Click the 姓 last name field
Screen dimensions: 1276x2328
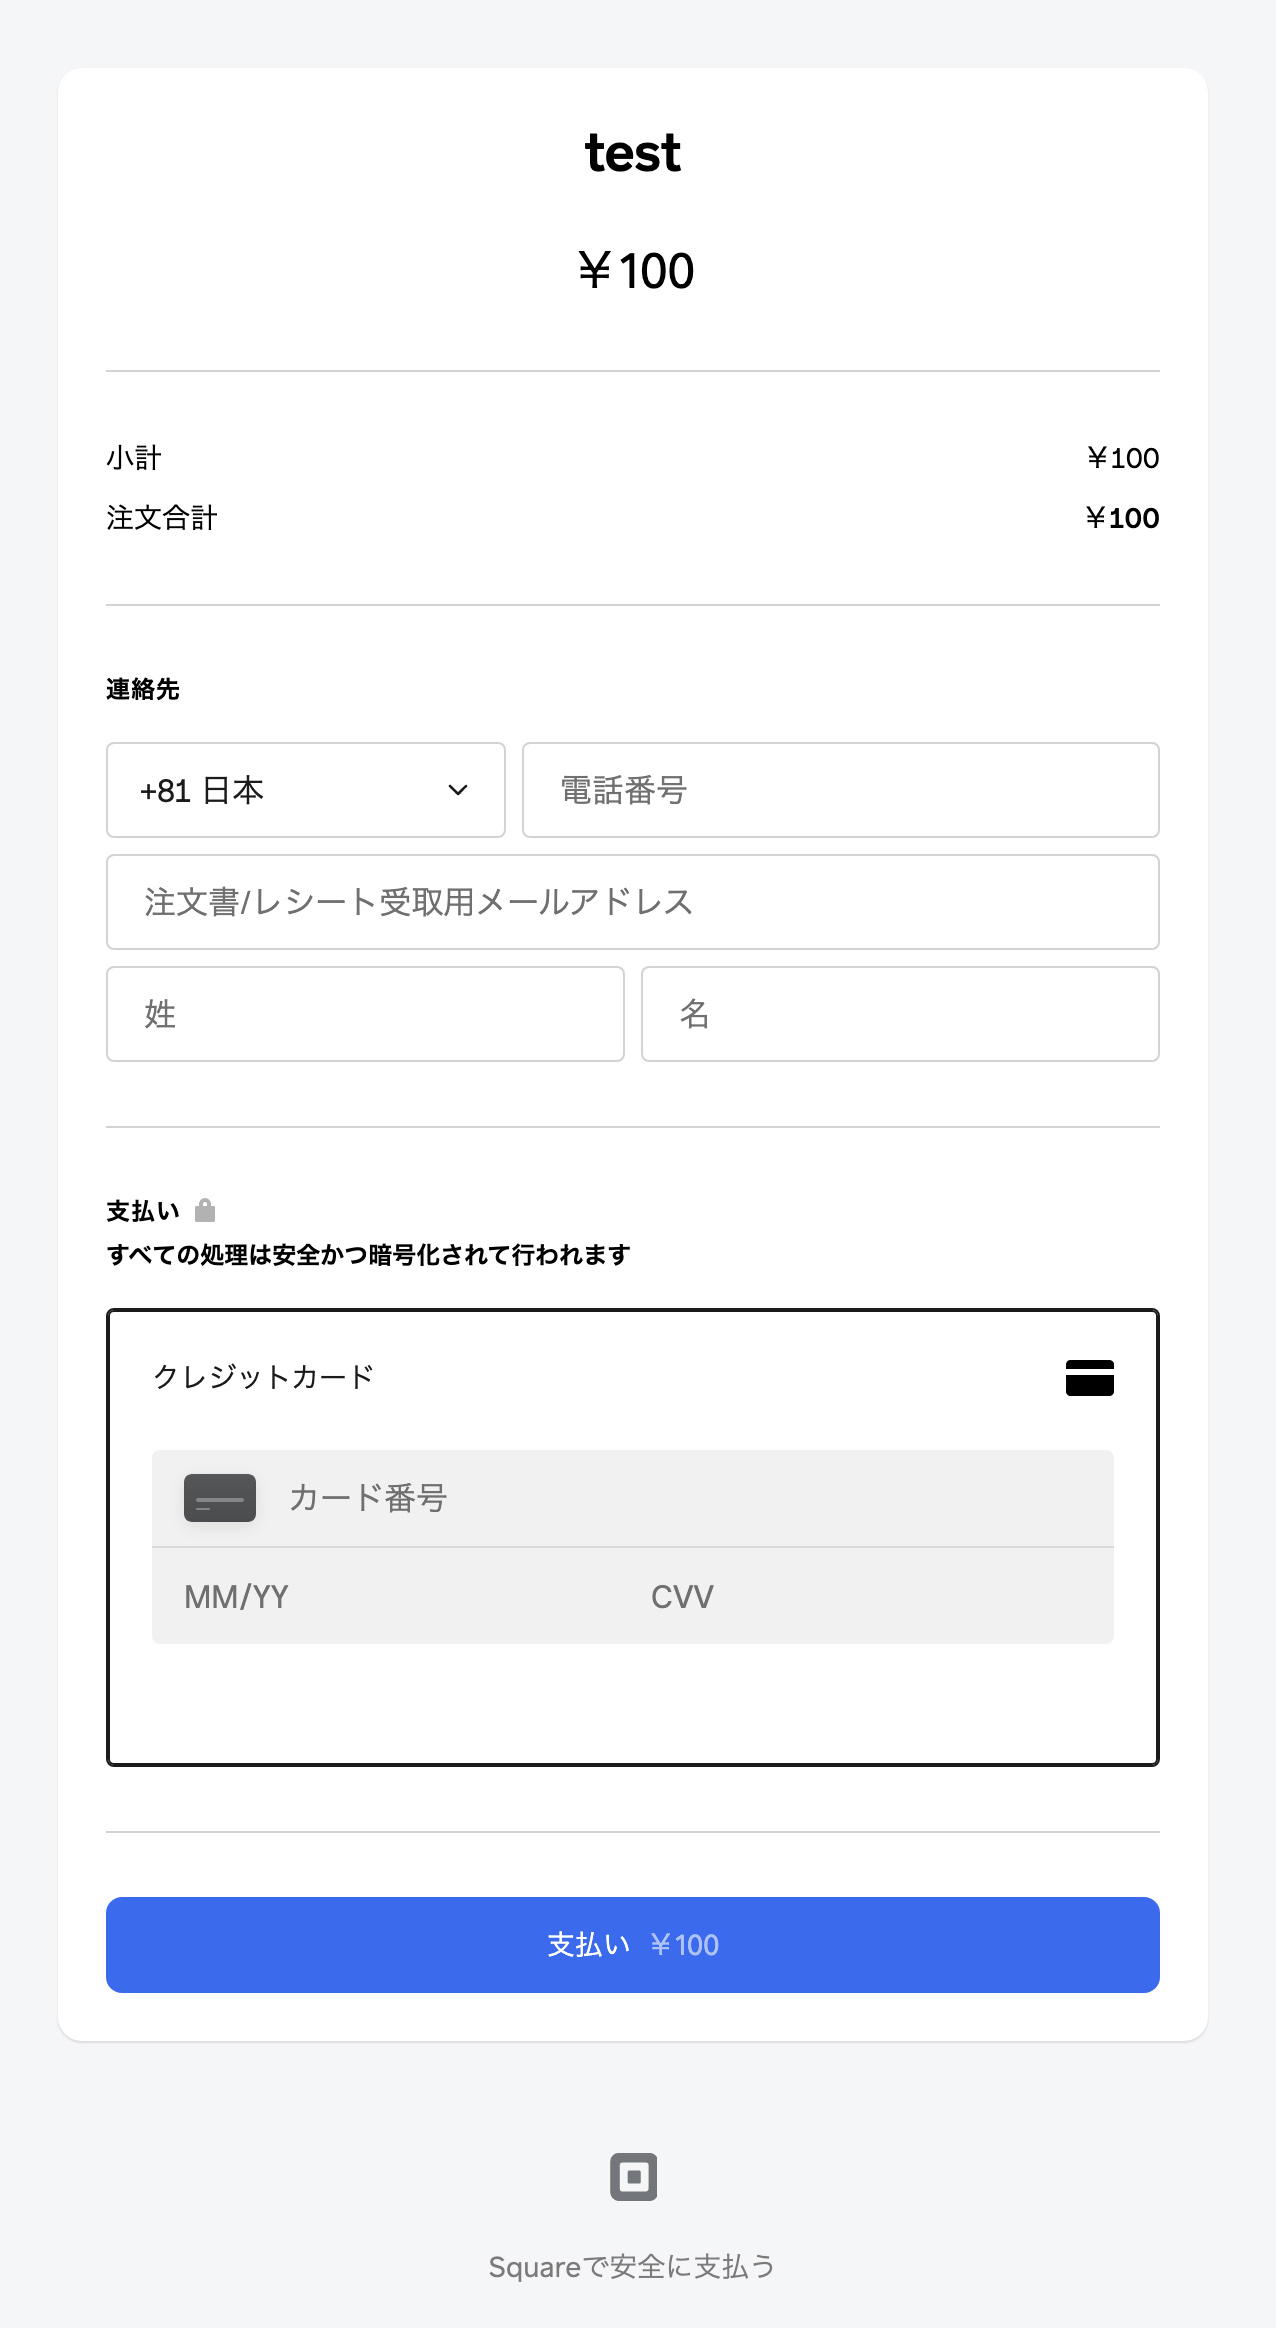pyautogui.click(x=366, y=1014)
